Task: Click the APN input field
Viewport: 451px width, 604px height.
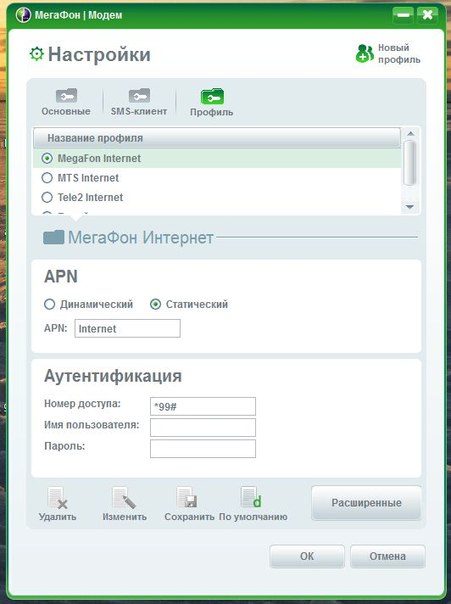Action: click(127, 329)
